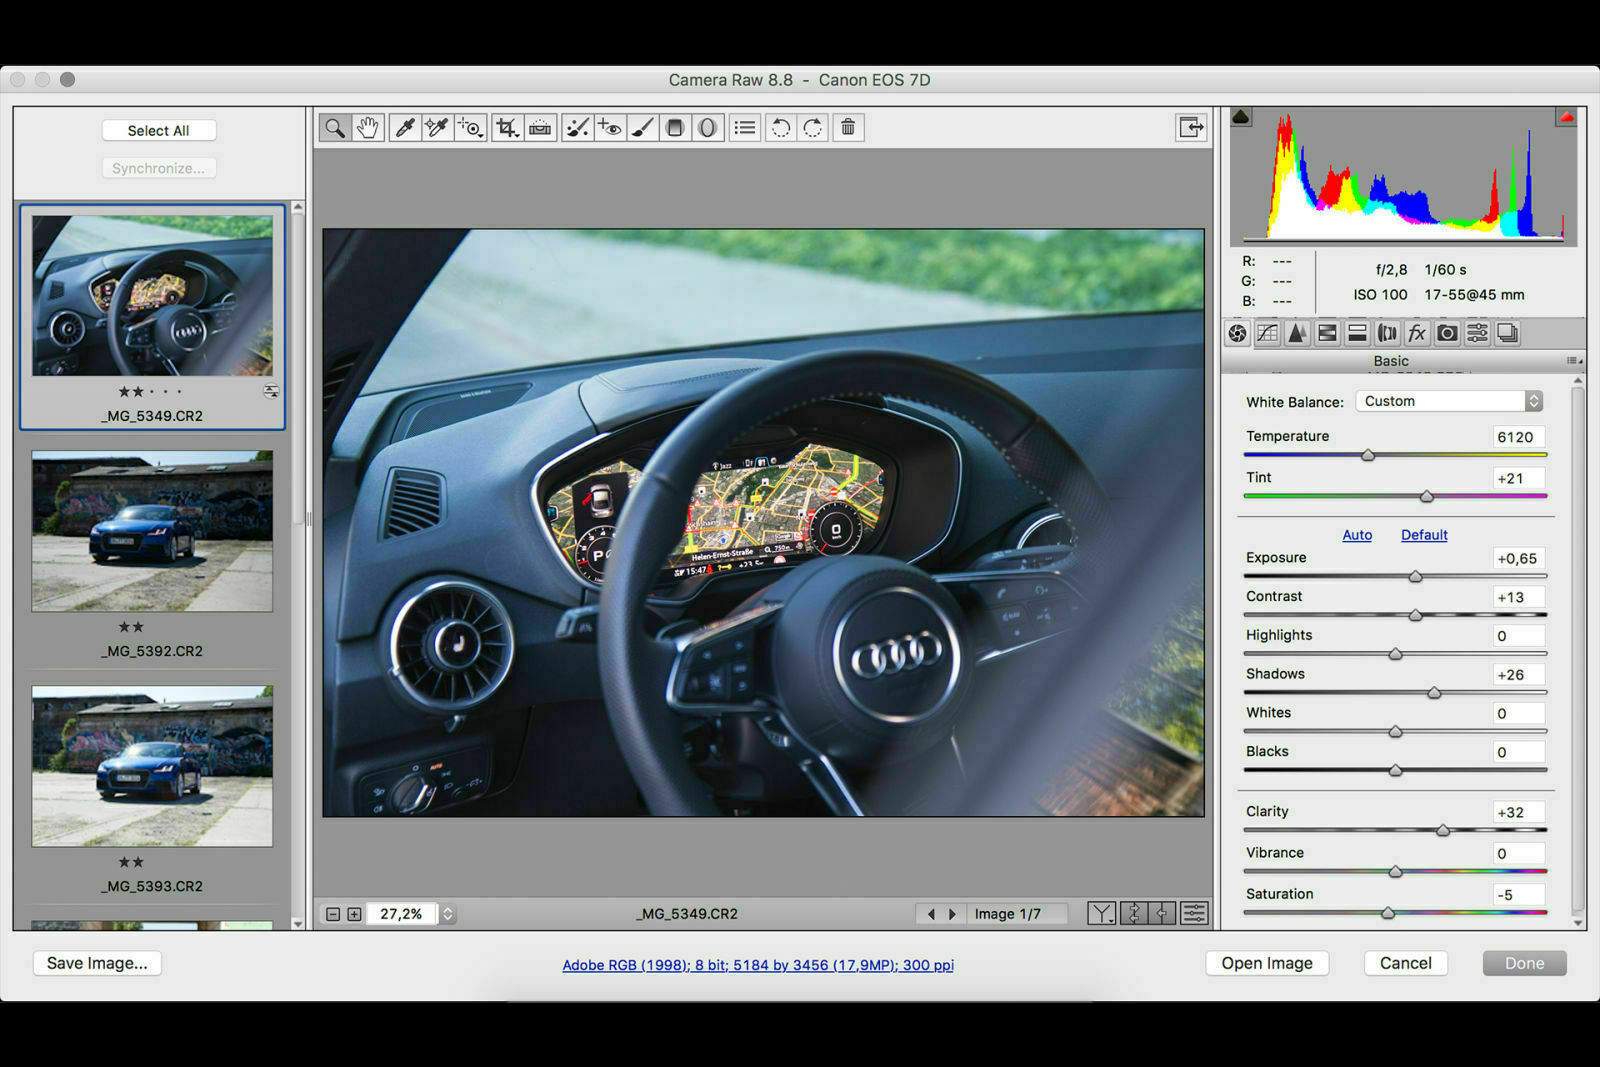Click the filmstrip scroll down arrow
Image resolution: width=1600 pixels, height=1067 pixels.
297,923
